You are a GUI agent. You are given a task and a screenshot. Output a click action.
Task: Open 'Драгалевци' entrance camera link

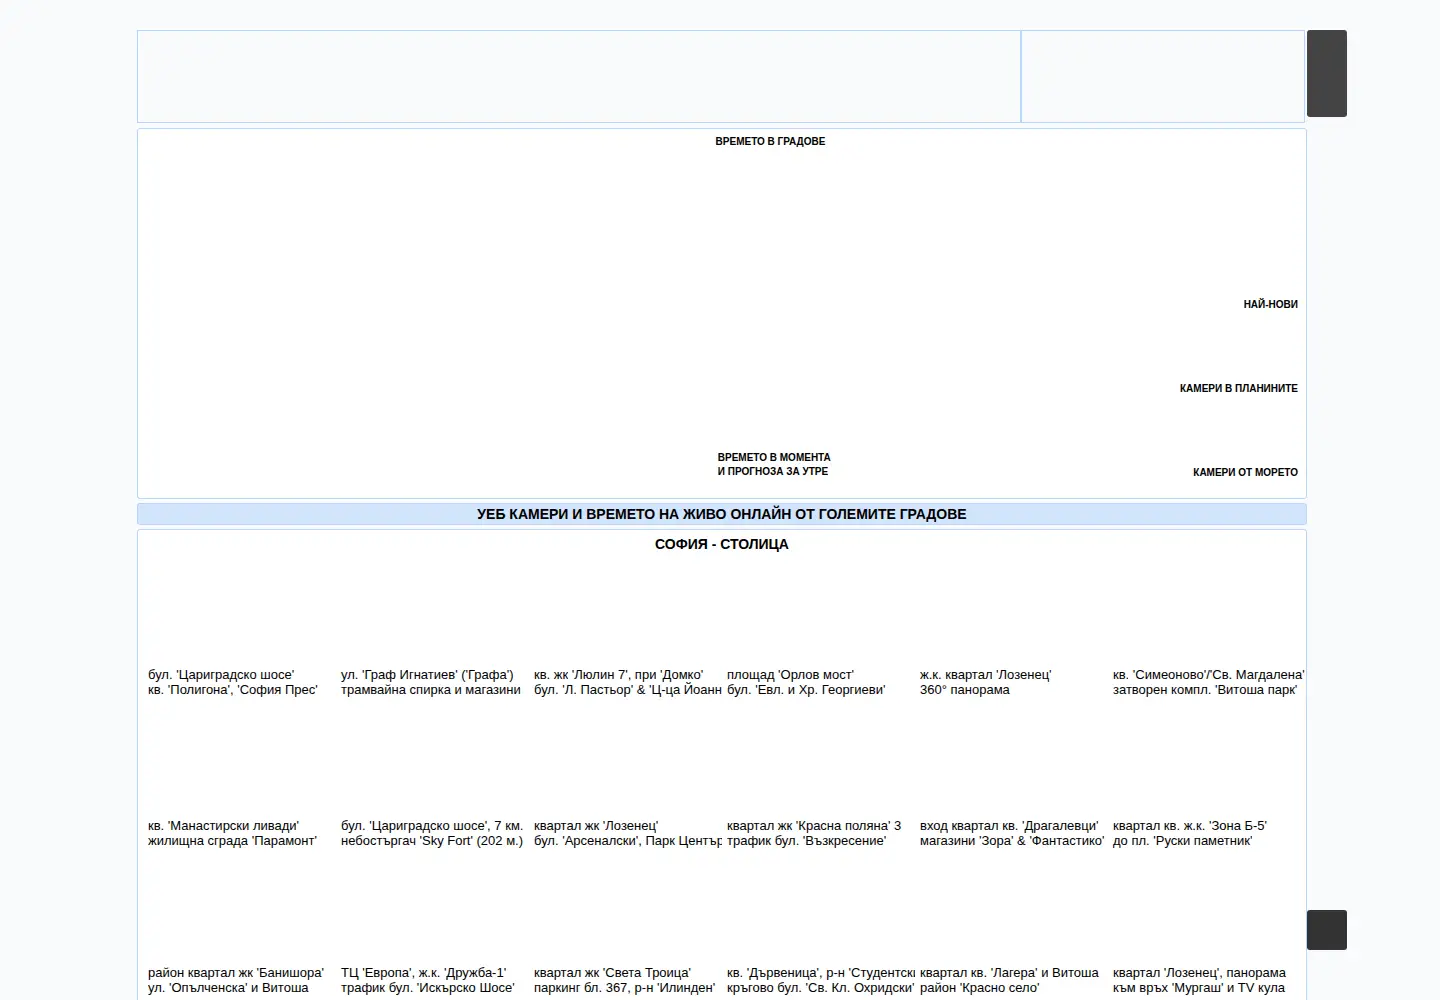(1012, 834)
